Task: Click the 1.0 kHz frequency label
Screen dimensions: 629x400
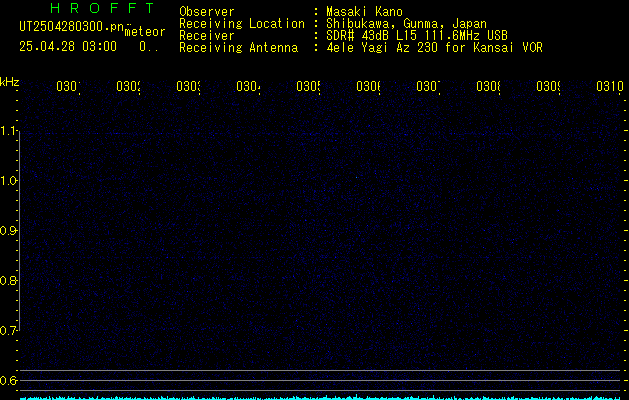Action: [9, 181]
